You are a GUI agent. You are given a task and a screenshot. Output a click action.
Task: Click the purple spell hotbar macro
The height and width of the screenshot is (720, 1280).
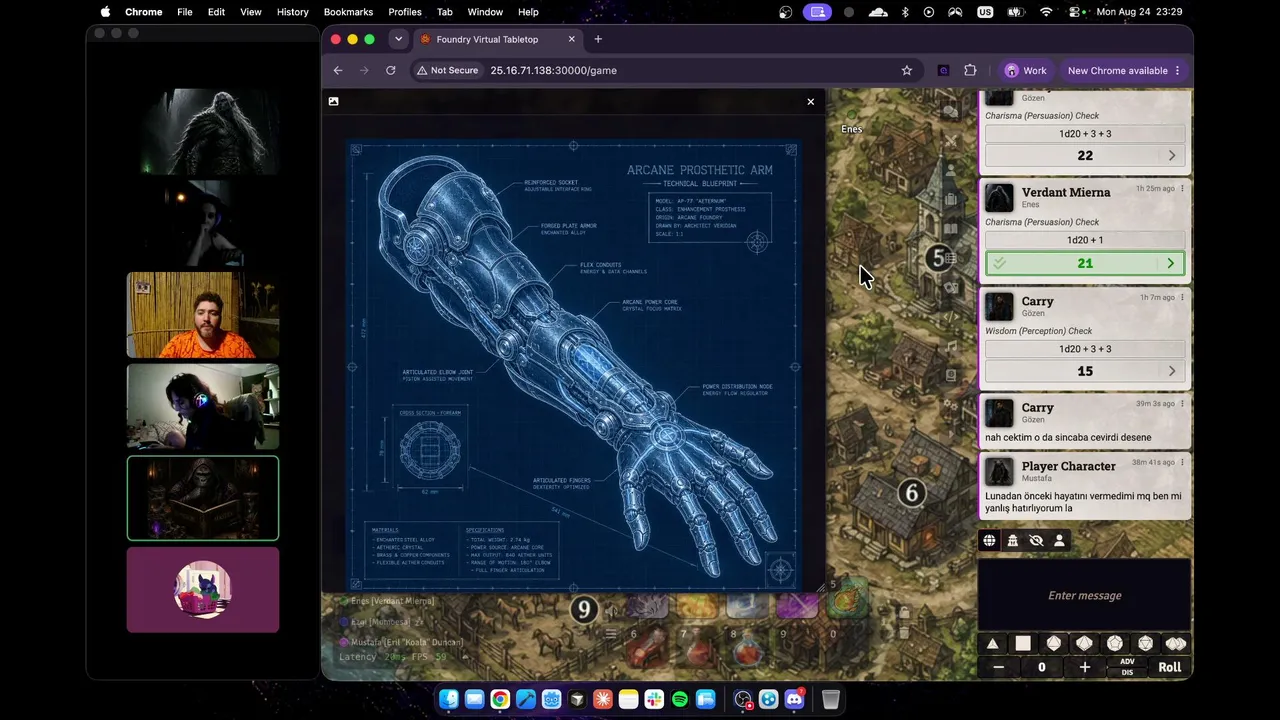[x=797, y=606]
